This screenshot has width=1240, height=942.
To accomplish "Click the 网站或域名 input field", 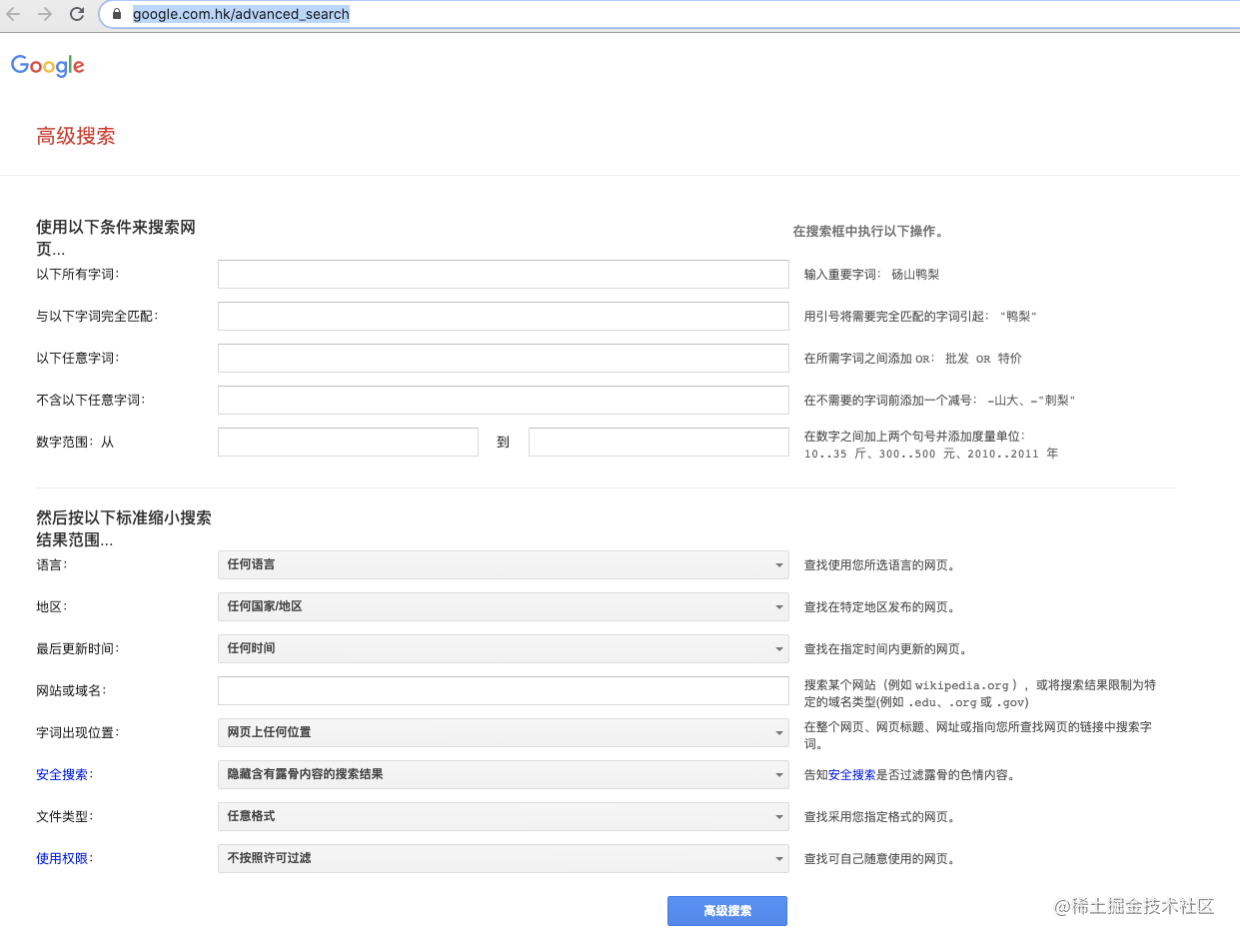I will [x=503, y=691].
